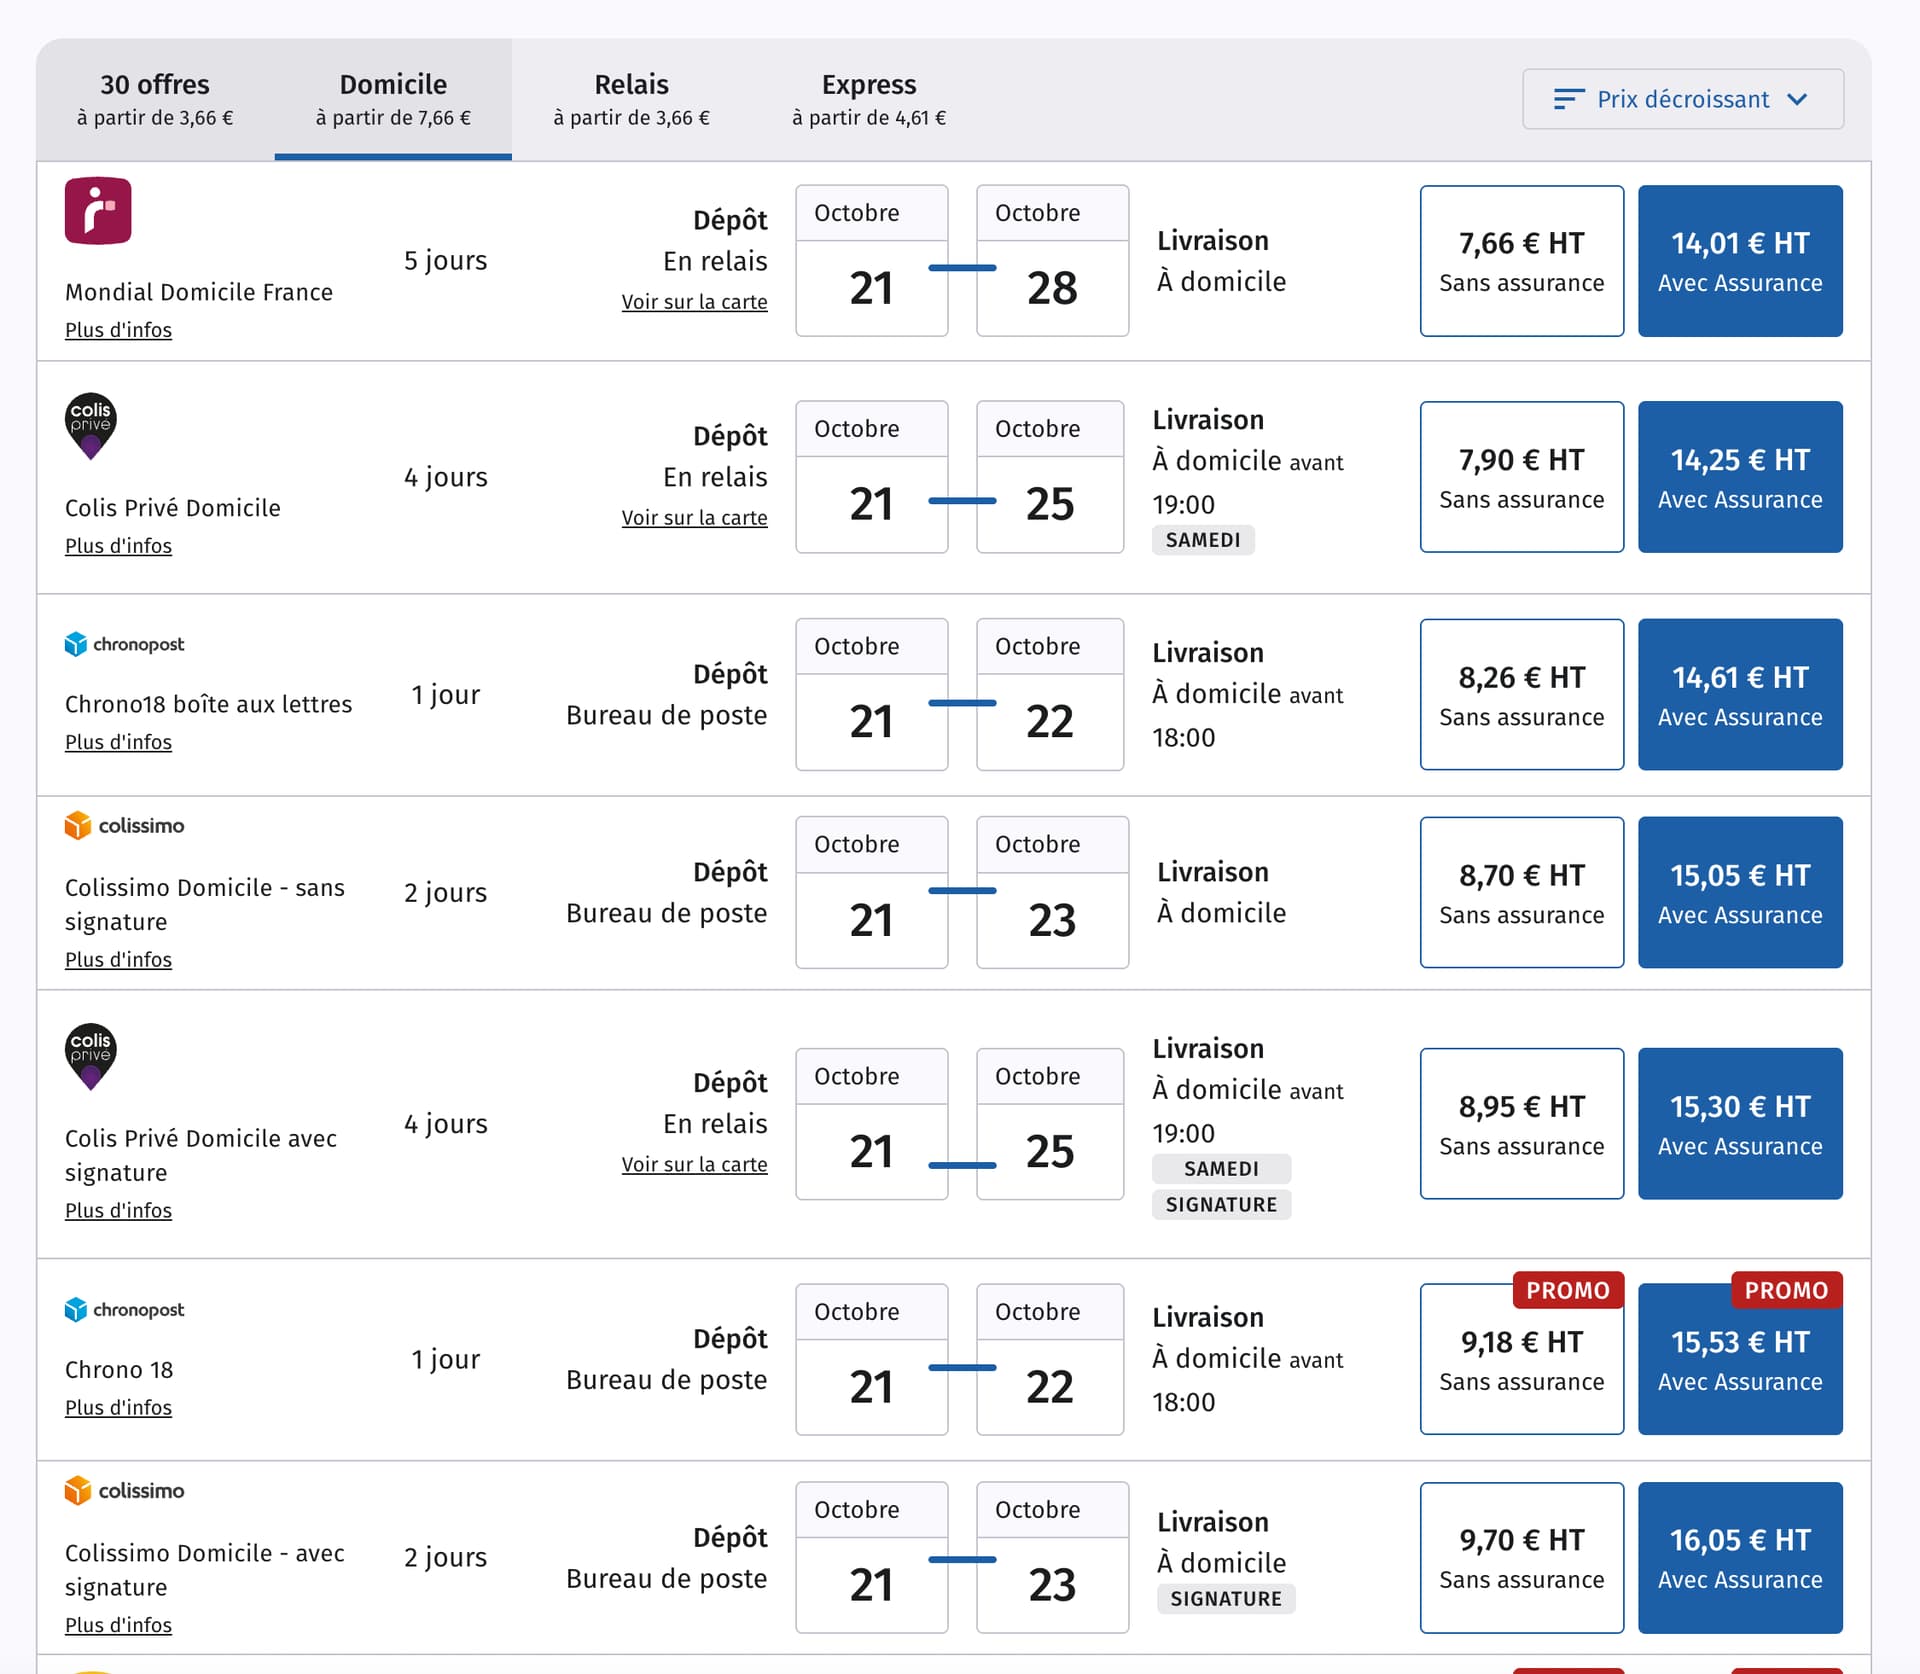Screen dimensions: 1920x1674
Task: Click the sort lines icon beside Prix décroissant
Action: tap(1568, 99)
